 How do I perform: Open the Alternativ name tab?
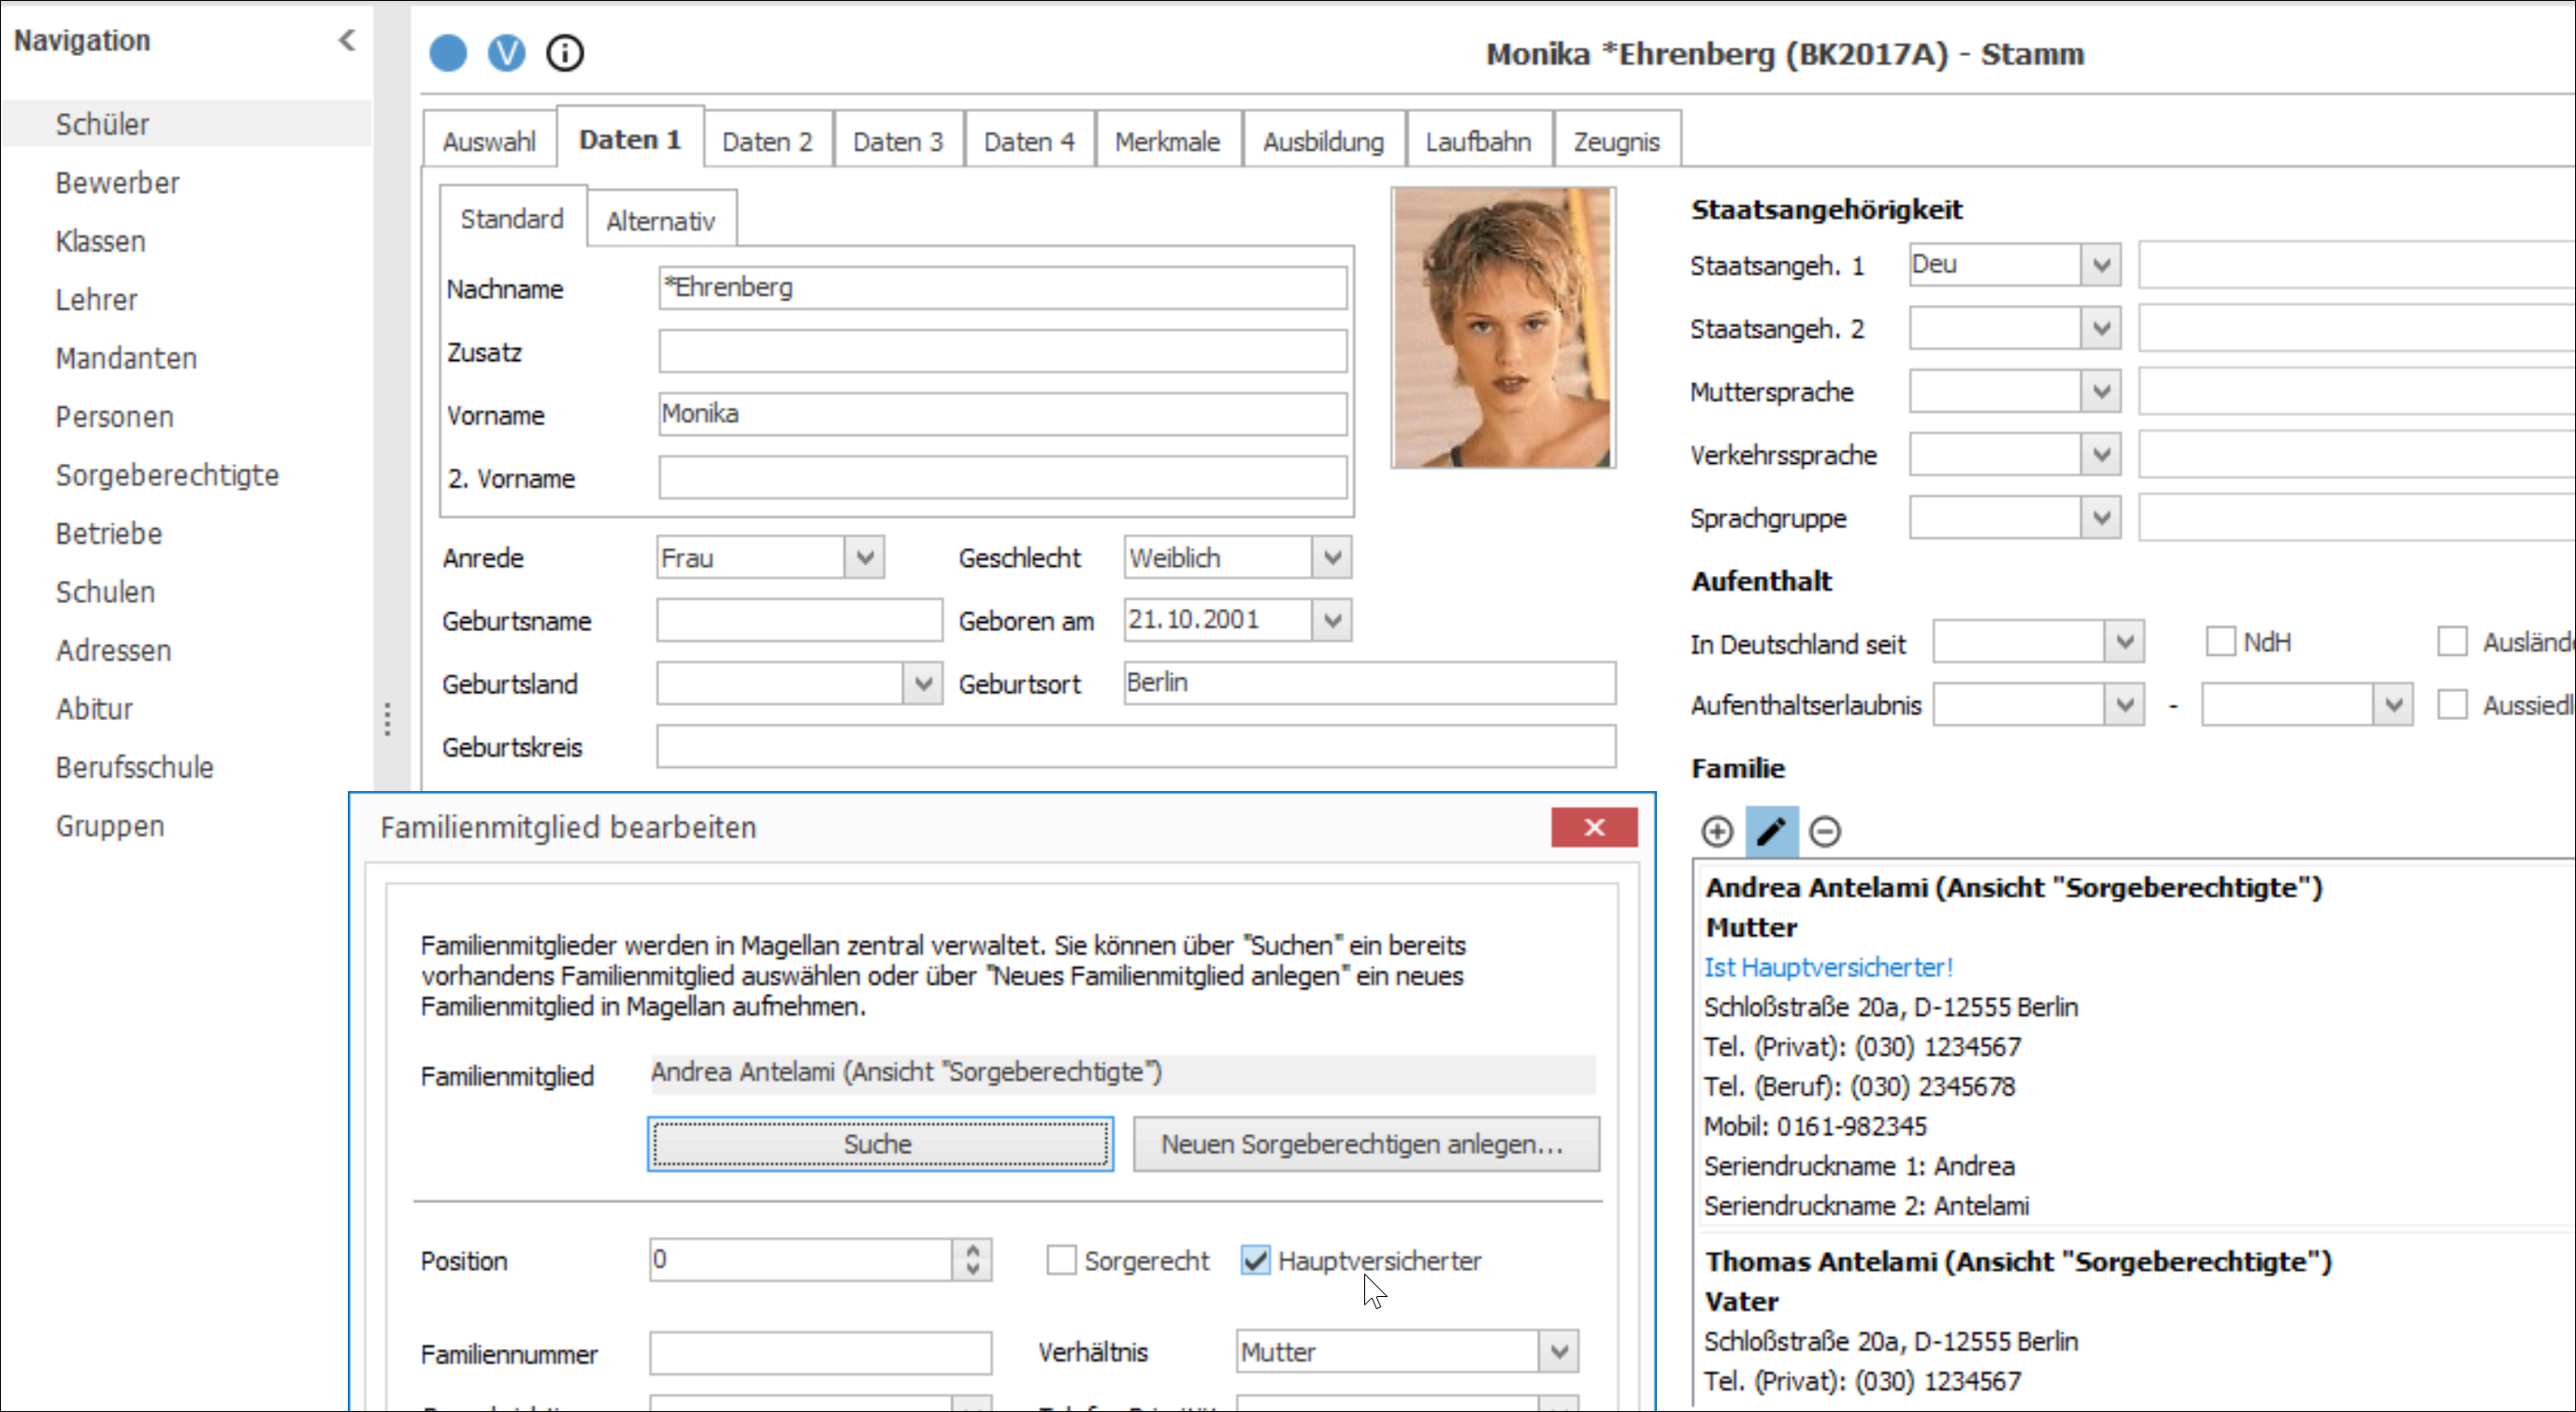[x=661, y=220]
